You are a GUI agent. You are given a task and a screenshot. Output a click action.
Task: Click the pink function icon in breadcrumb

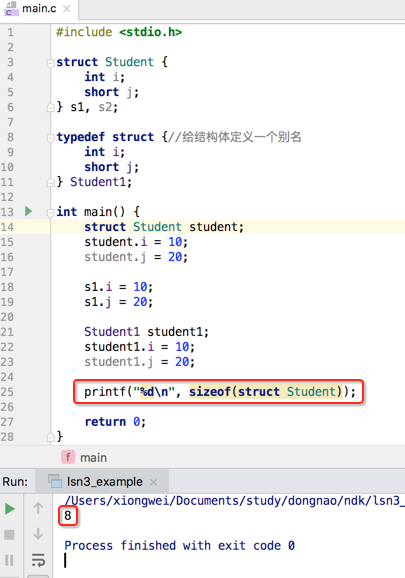(x=68, y=457)
